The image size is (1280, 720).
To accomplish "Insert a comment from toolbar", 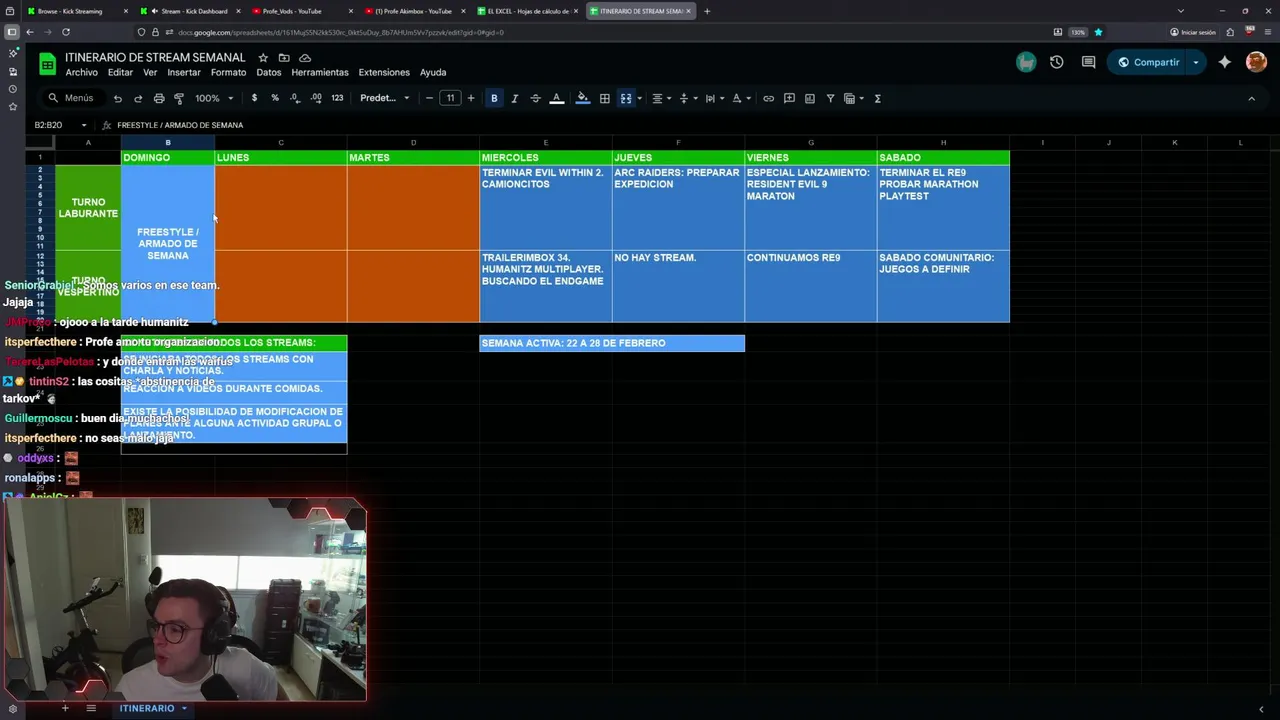I will (x=789, y=98).
